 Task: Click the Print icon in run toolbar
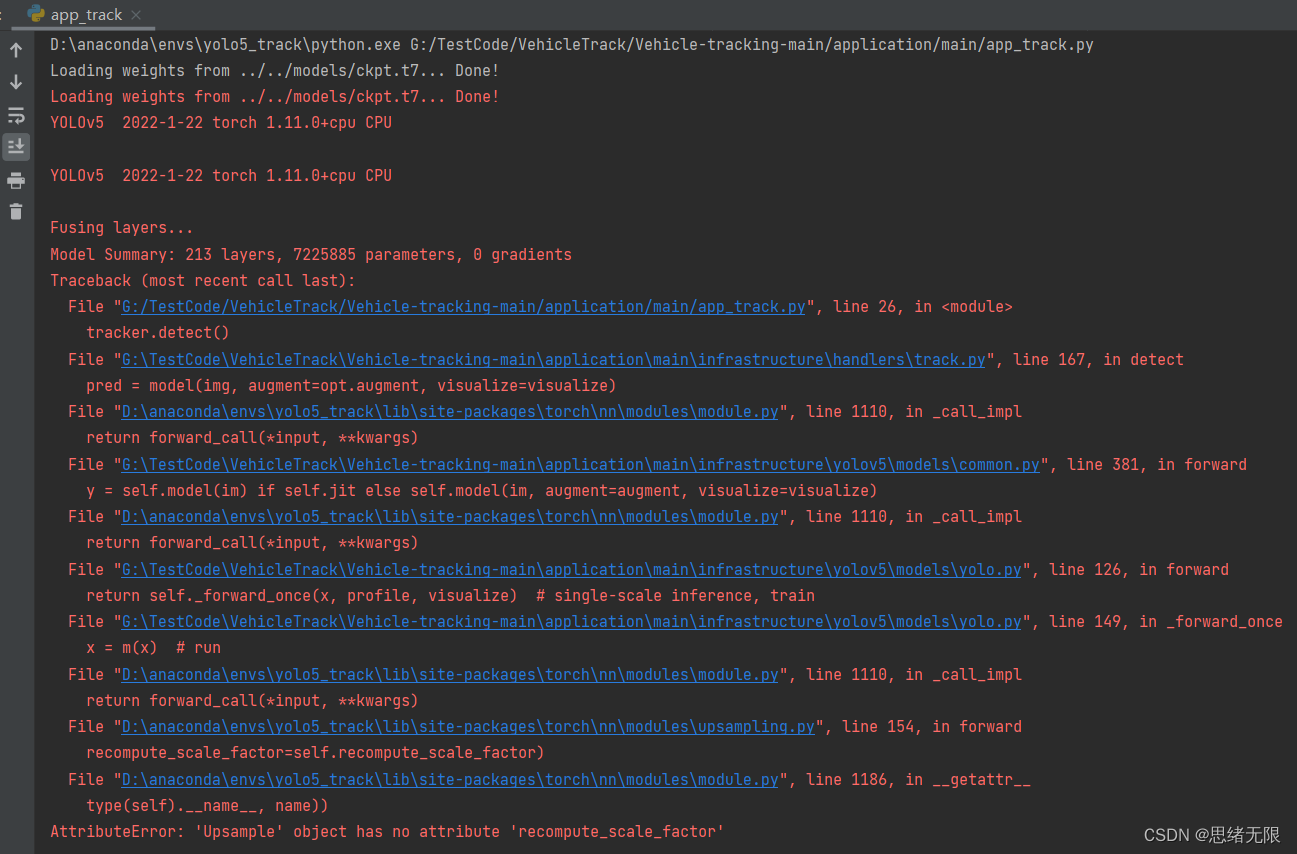click(x=16, y=180)
